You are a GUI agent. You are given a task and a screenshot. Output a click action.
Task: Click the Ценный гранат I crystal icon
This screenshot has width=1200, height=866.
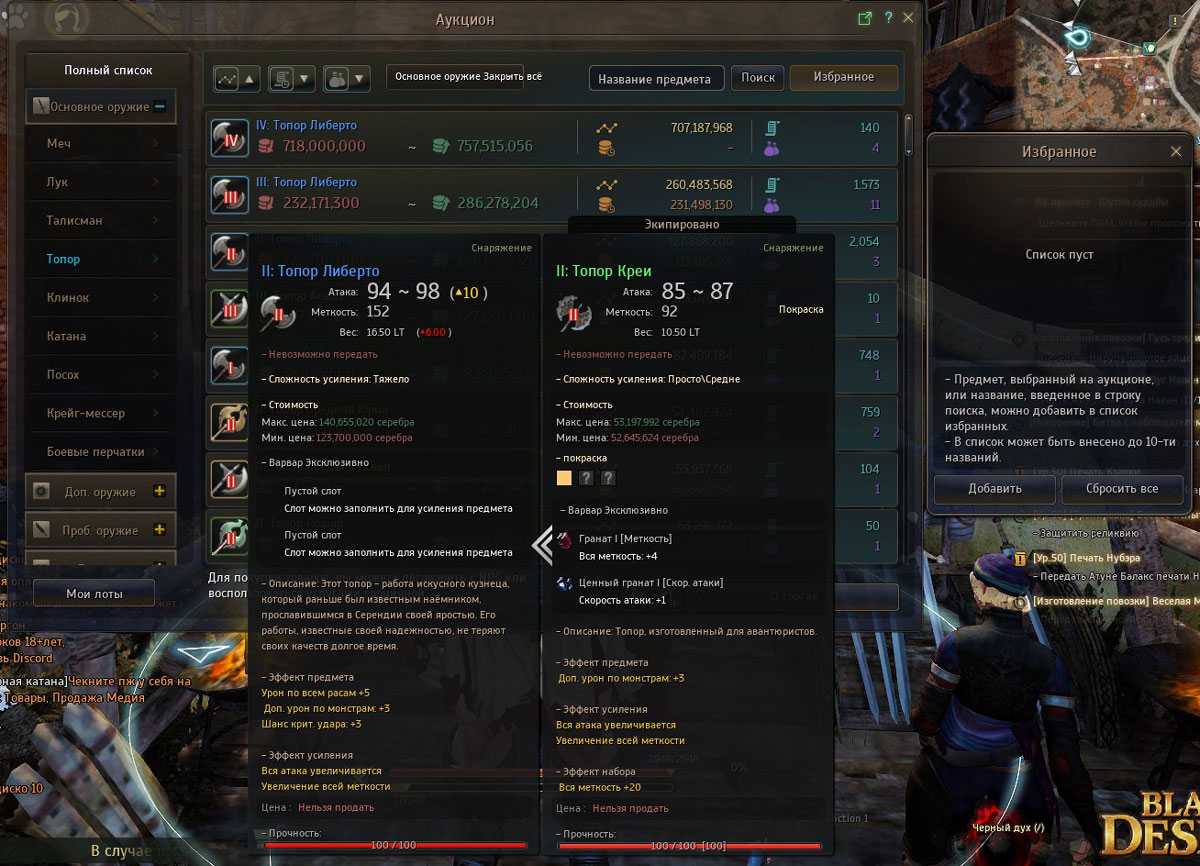pyautogui.click(x=566, y=584)
